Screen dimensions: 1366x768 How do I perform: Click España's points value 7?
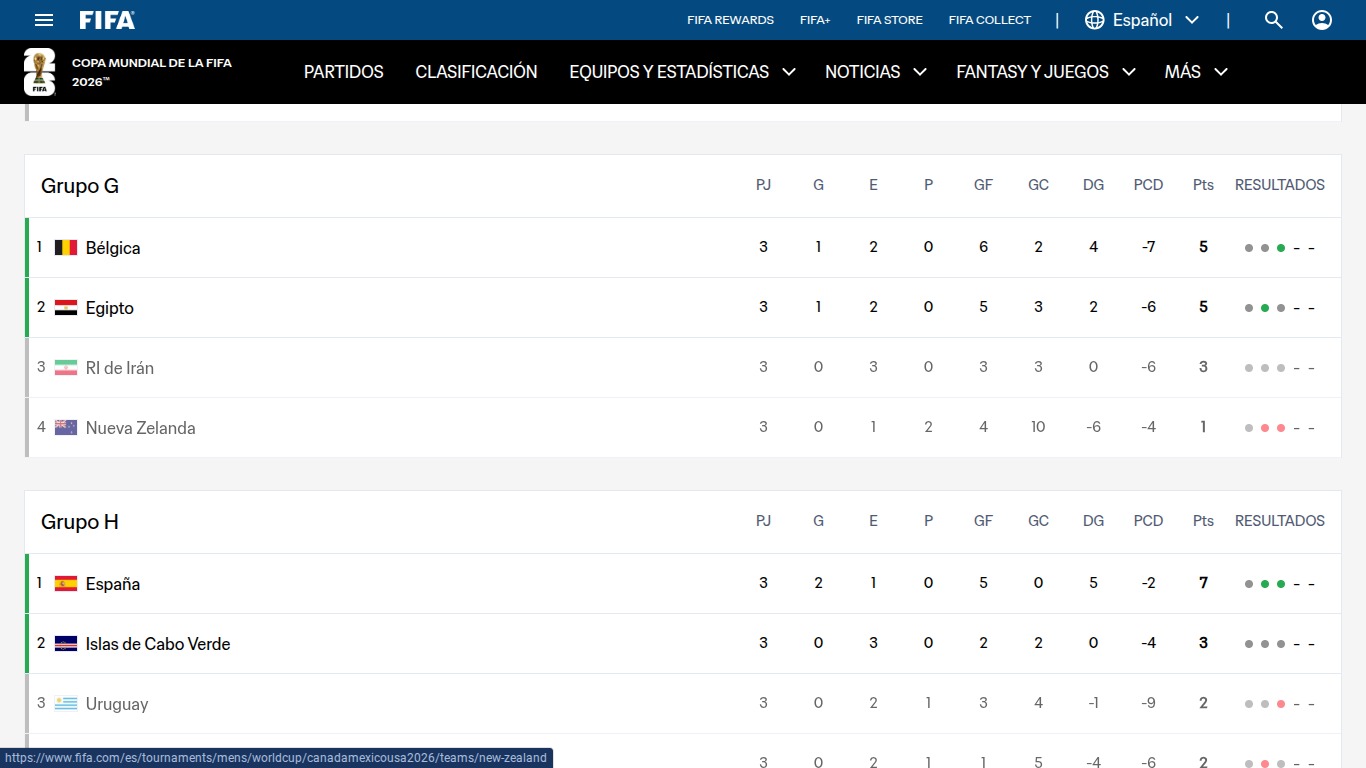point(1203,583)
